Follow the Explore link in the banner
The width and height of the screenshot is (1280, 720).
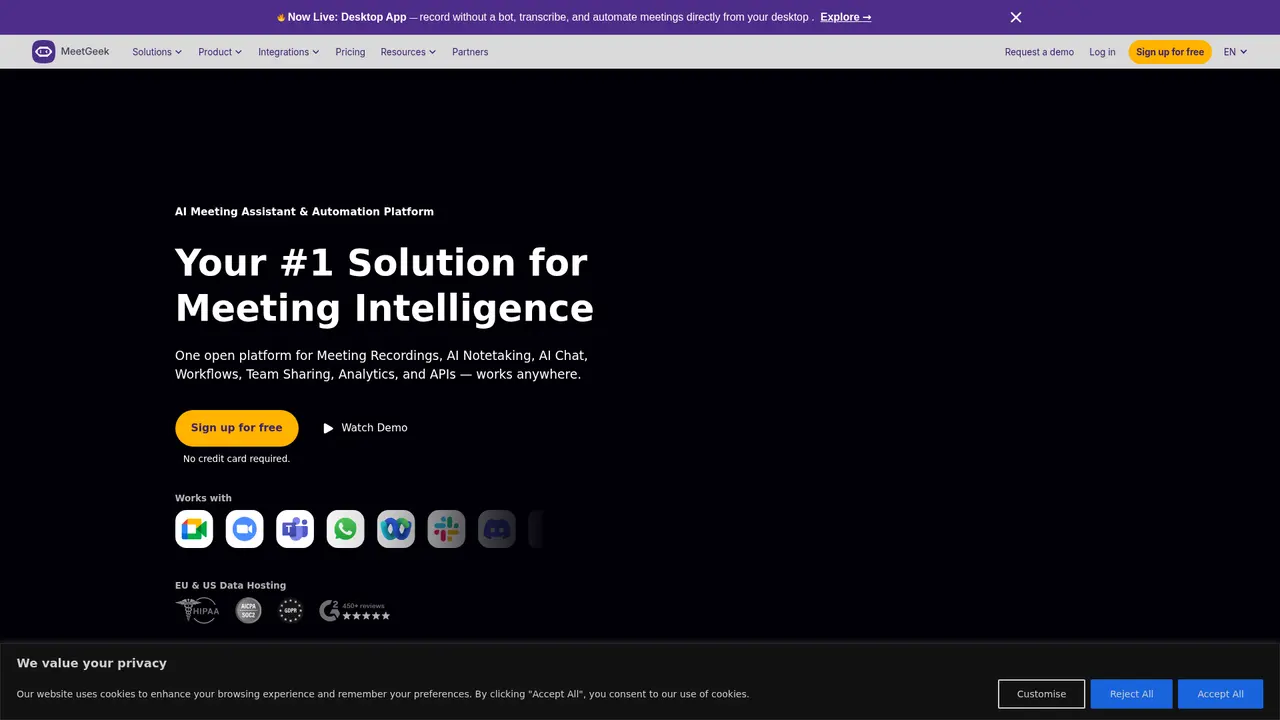(x=846, y=17)
